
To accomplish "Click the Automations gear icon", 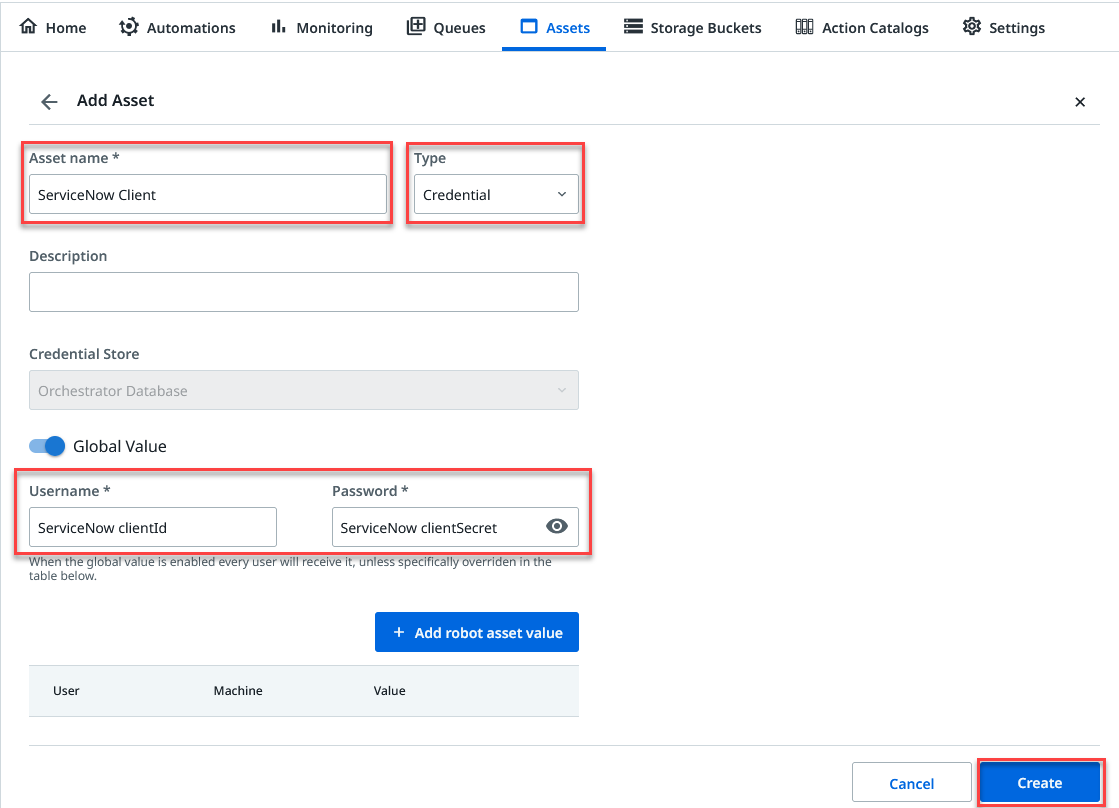I will pyautogui.click(x=129, y=27).
